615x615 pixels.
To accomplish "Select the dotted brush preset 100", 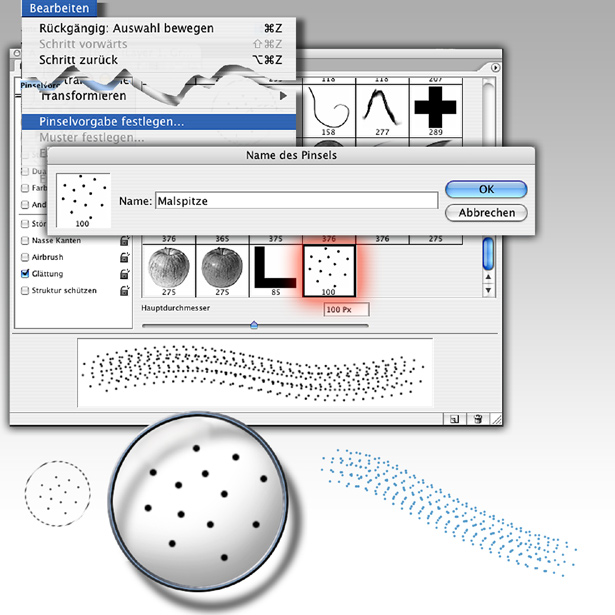I will coord(329,271).
